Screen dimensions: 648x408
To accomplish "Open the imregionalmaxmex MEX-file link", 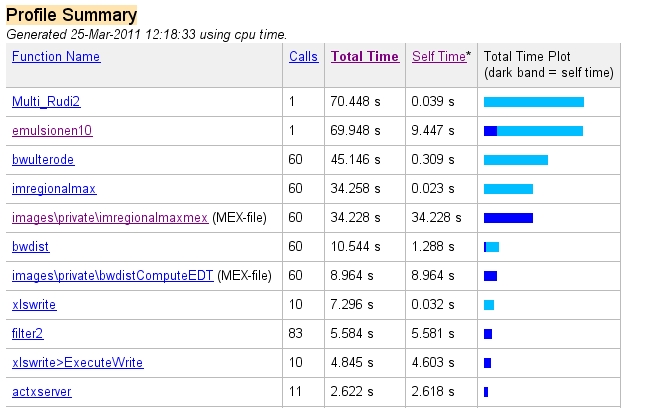I will 110,218.
